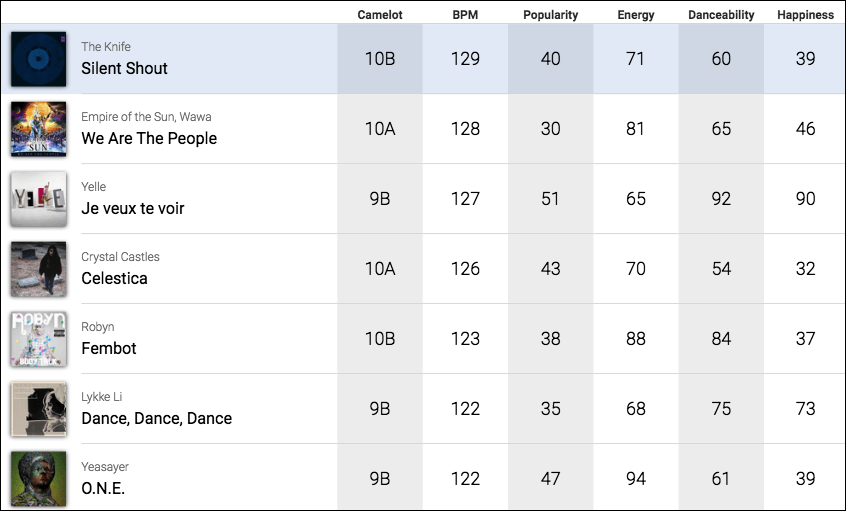Click Yelle album thumbnail
This screenshot has width=846, height=511.
(39, 199)
